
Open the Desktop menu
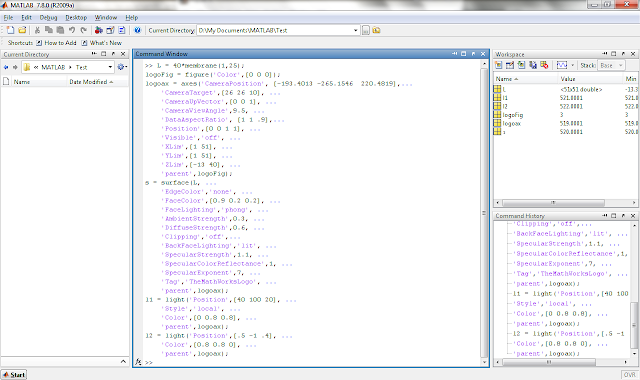pos(76,18)
